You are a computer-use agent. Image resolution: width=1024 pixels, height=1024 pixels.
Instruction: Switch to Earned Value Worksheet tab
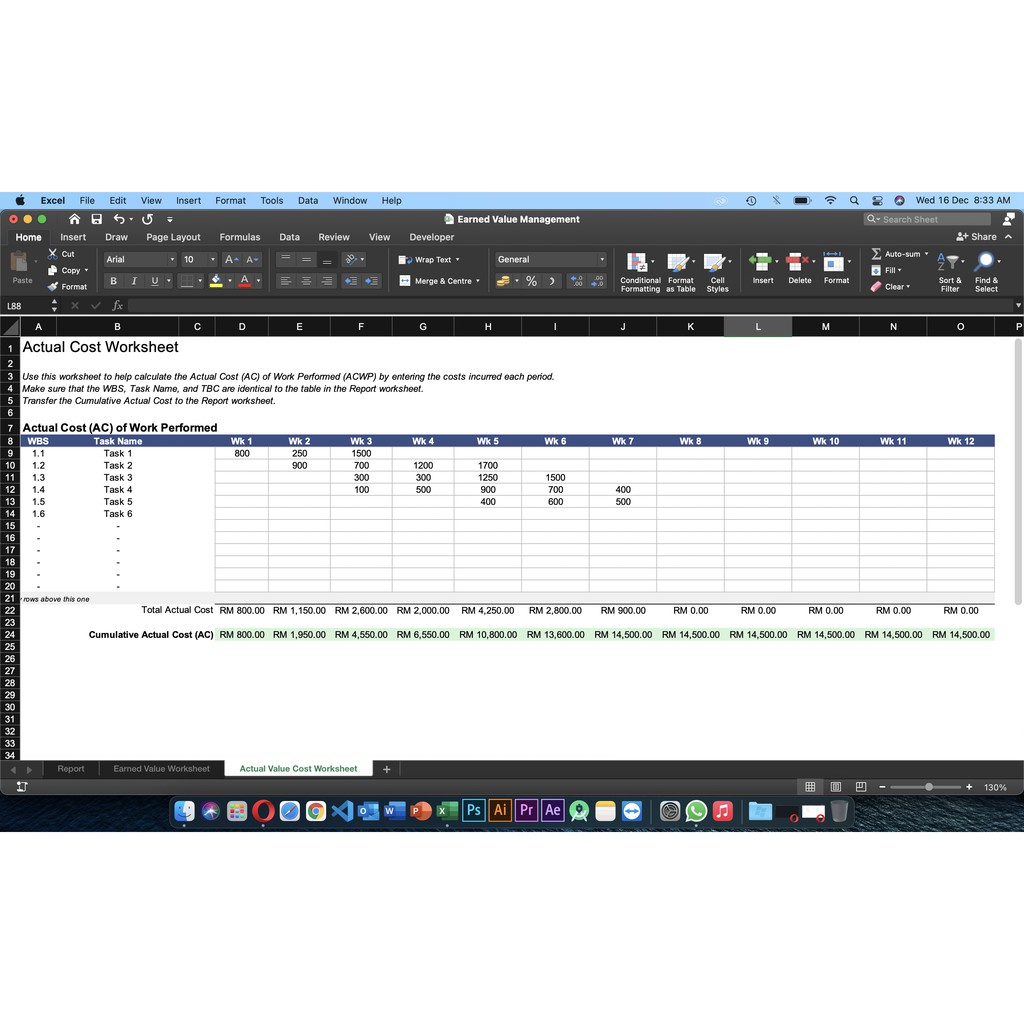click(161, 769)
